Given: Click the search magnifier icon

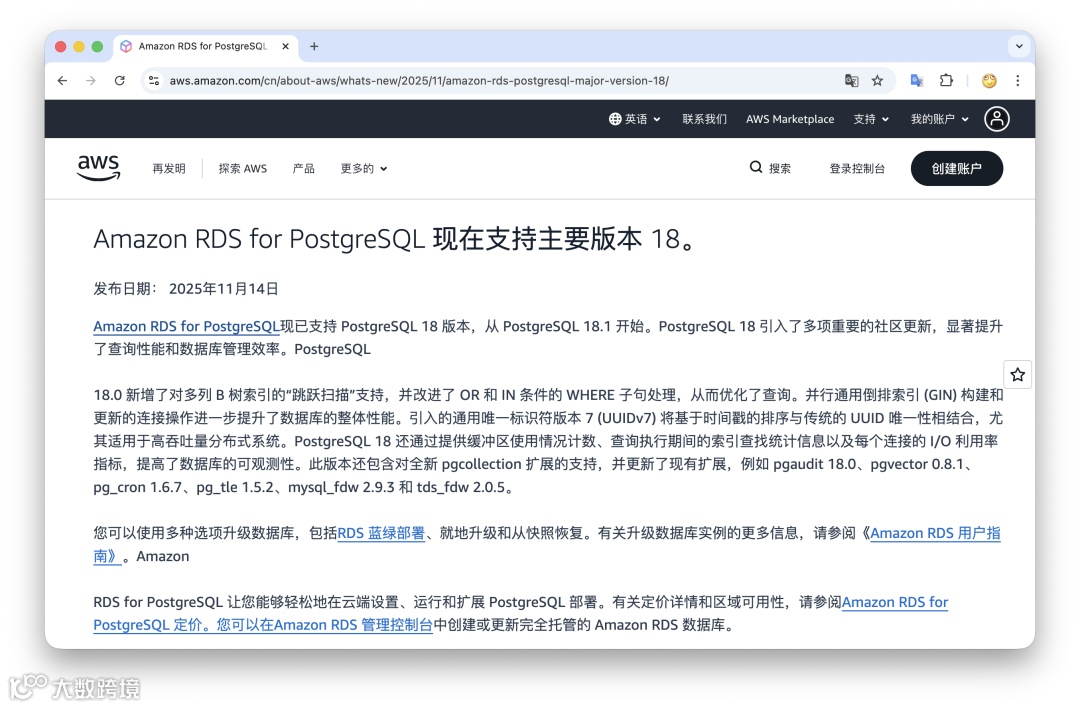Looking at the screenshot, I should coord(756,167).
